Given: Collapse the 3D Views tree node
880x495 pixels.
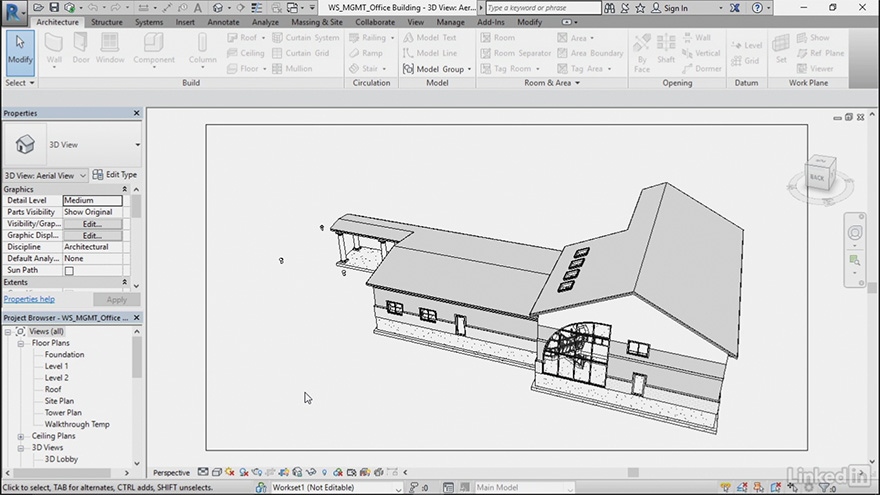Looking at the screenshot, I should tap(21, 448).
